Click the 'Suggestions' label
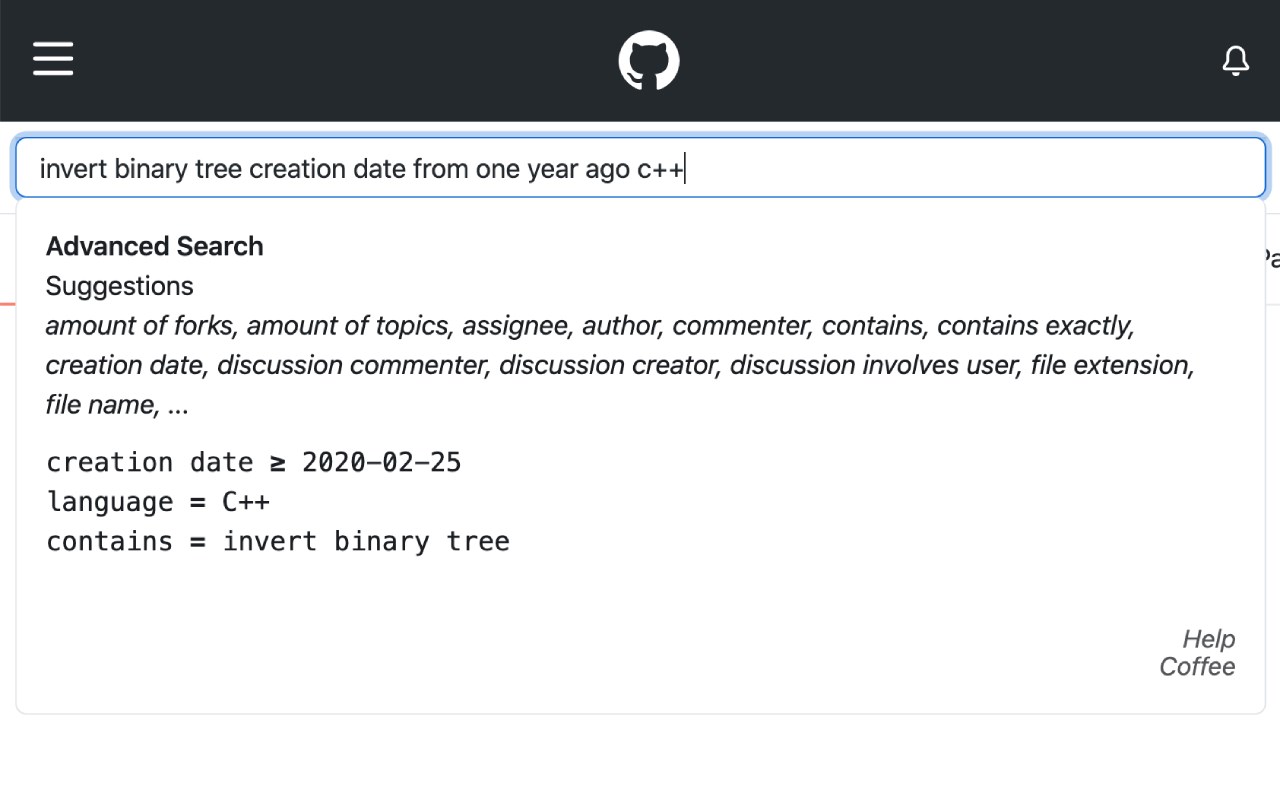Image resolution: width=1280 pixels, height=800 pixels. click(x=120, y=286)
